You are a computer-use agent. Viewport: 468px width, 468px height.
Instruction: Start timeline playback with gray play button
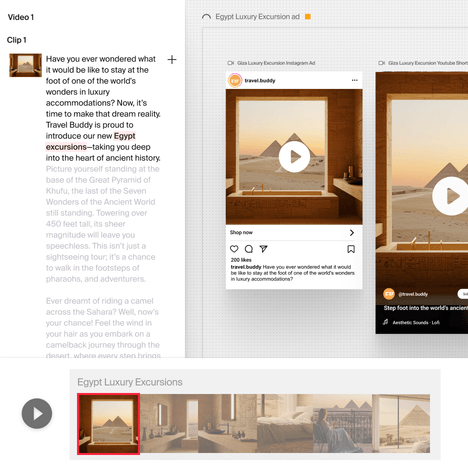point(37,413)
